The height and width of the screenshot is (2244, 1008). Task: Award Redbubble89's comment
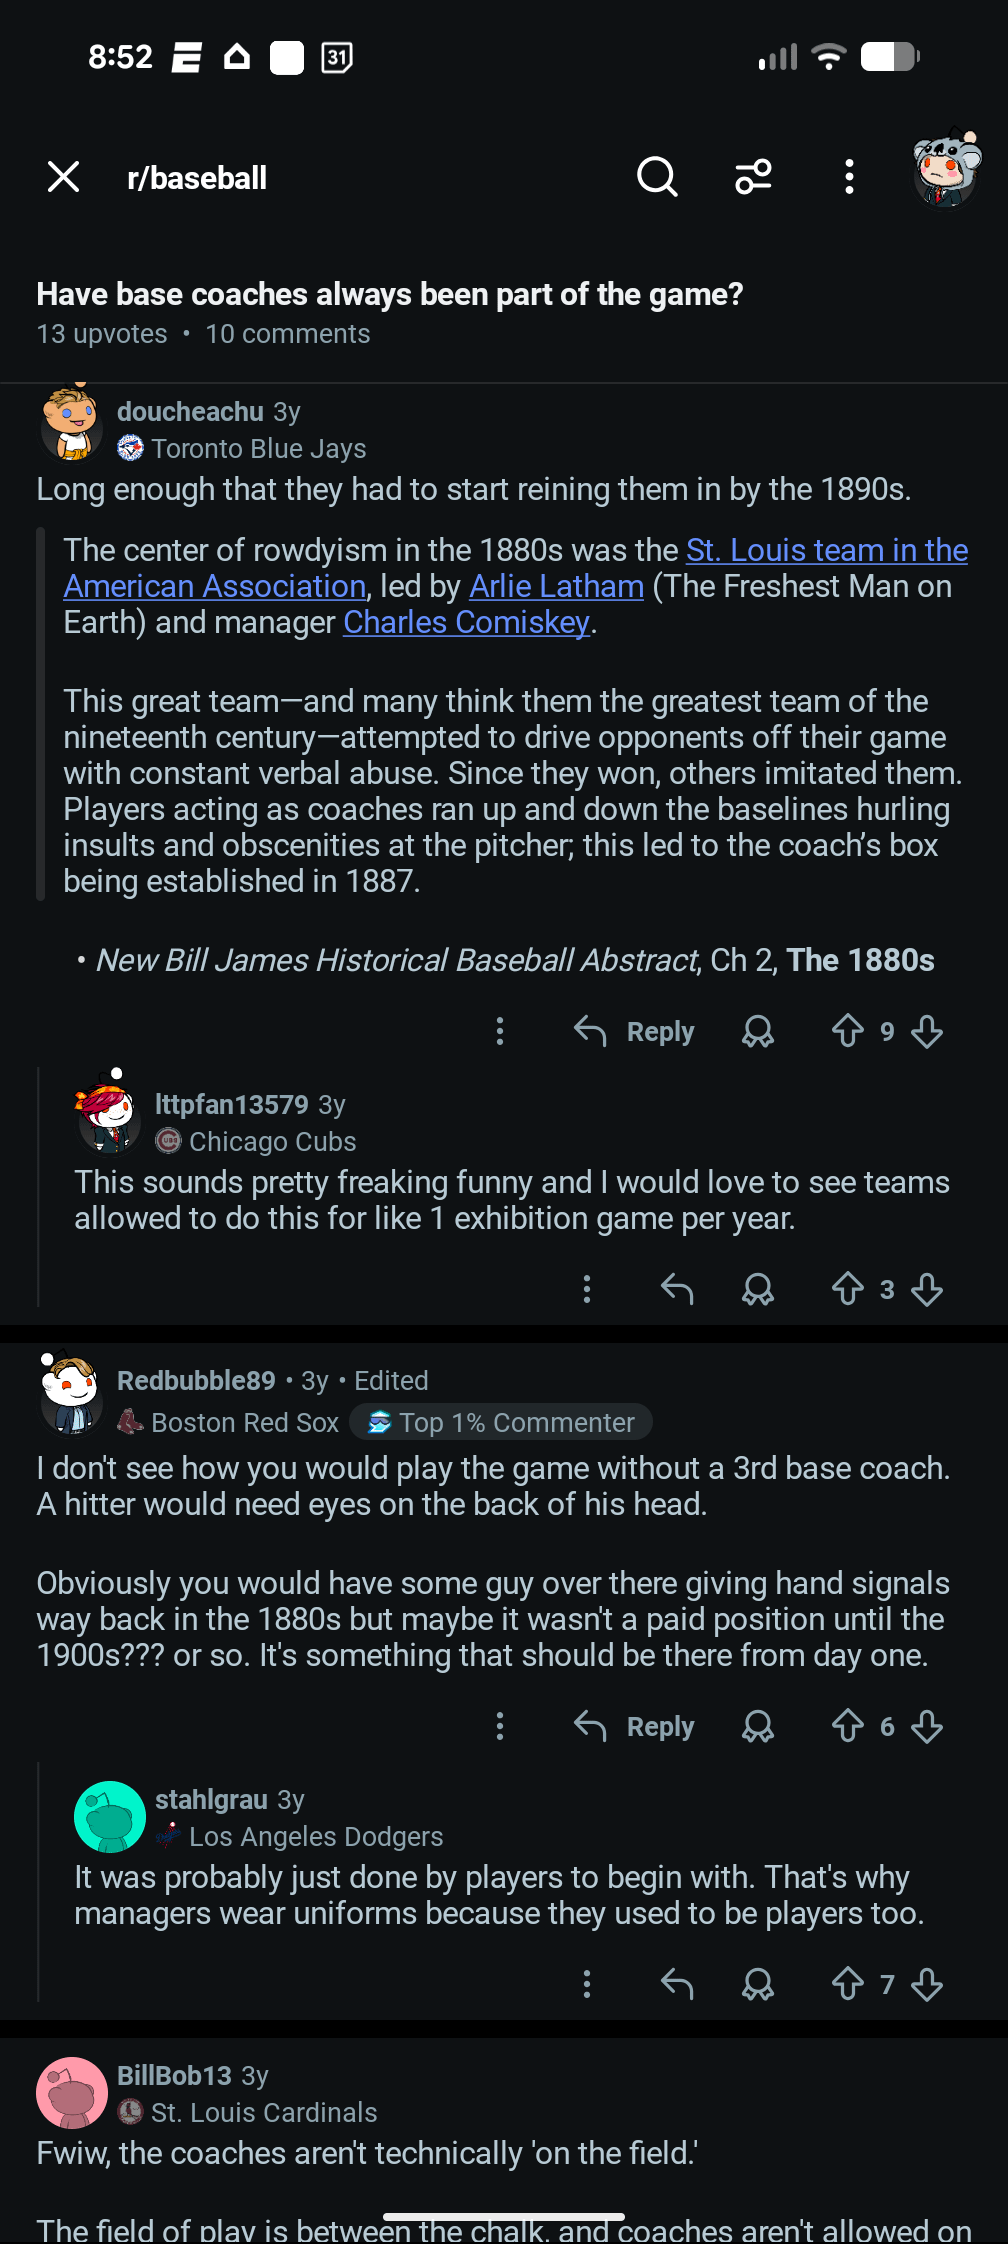point(758,1726)
